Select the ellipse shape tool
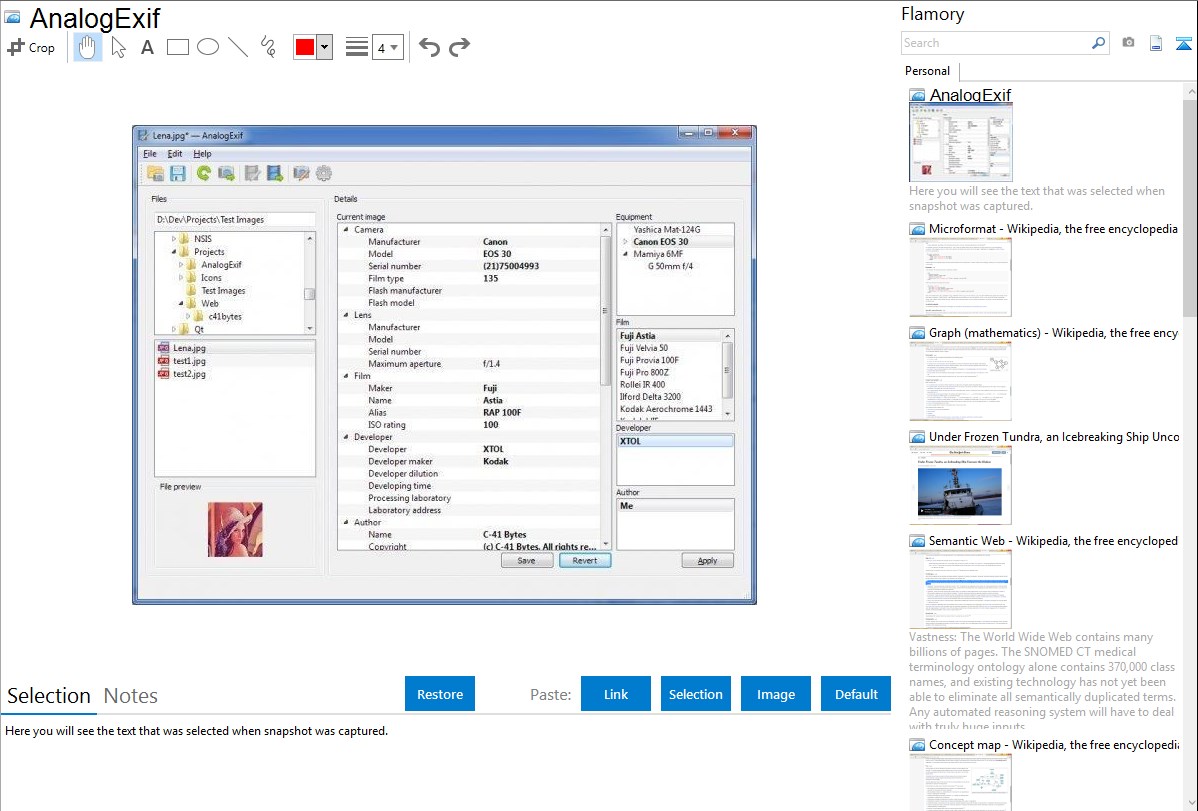The width and height of the screenshot is (1198, 811). coord(207,47)
